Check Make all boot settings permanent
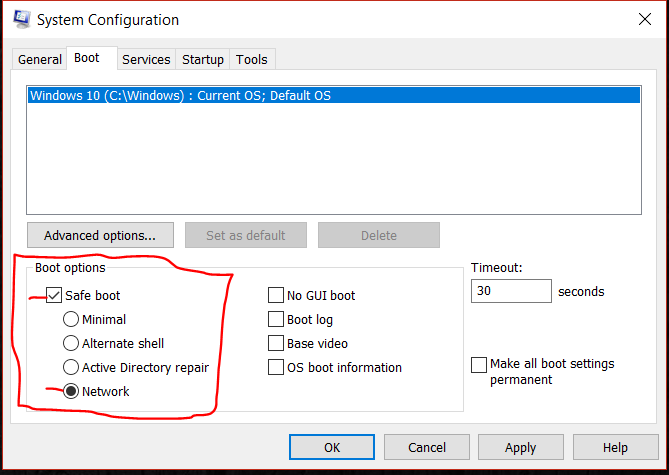 click(480, 365)
